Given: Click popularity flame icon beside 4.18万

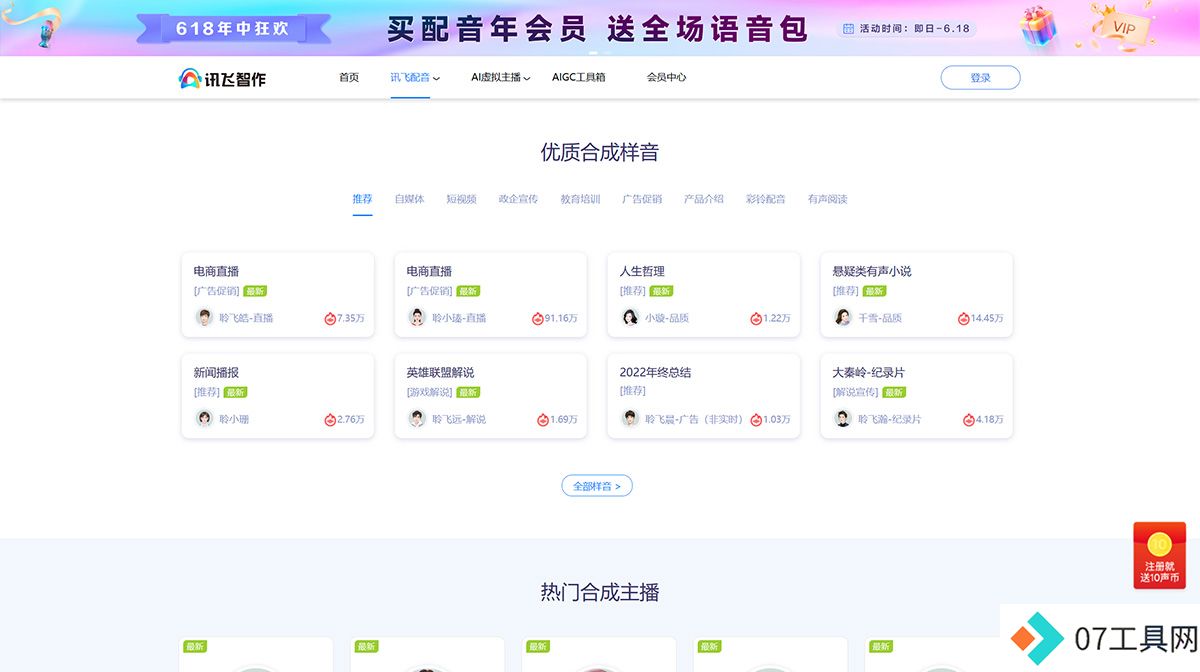Looking at the screenshot, I should (x=969, y=419).
